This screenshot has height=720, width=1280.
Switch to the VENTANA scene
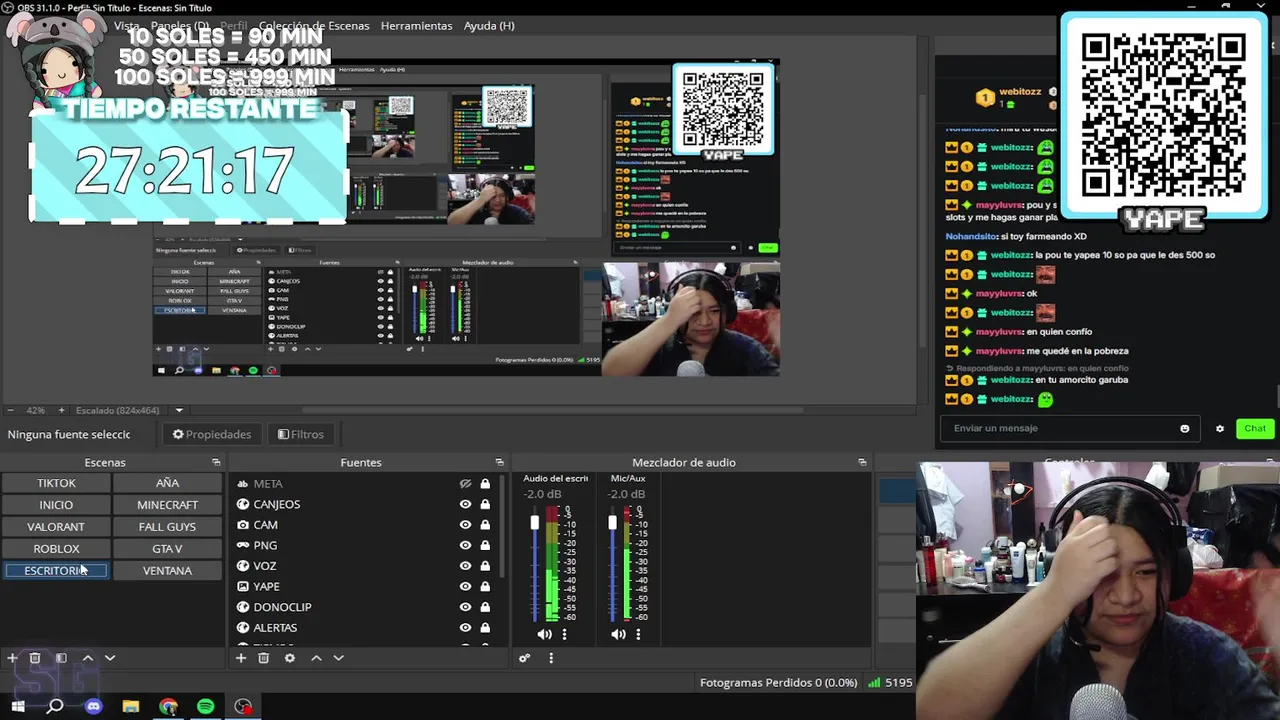coord(167,571)
